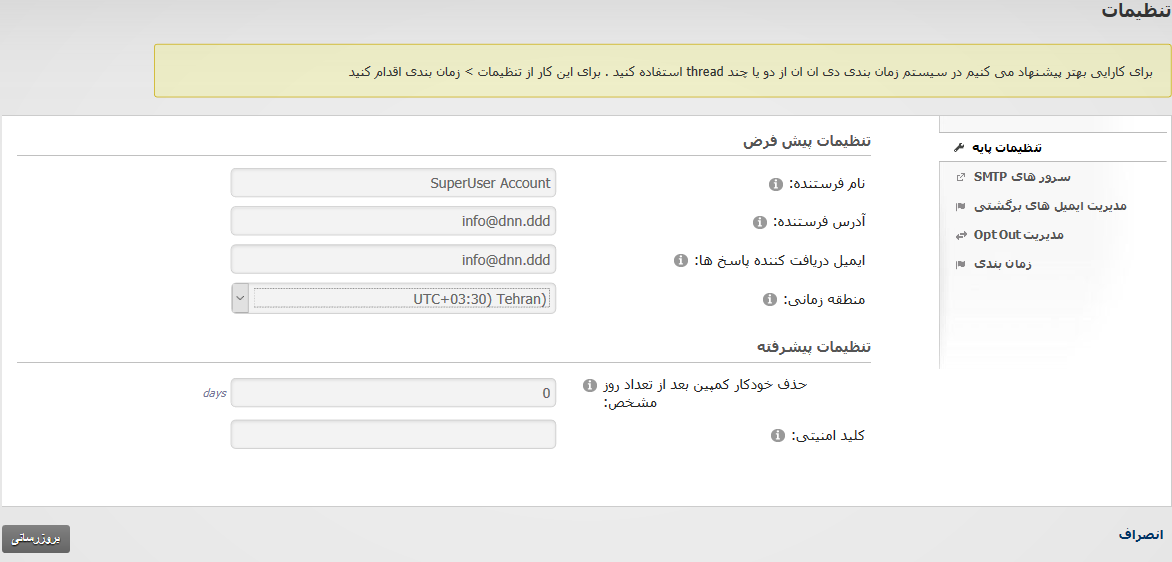1172x562 pixels.
Task: Show help for ایمیل دریافت کننده پاسخ ها
Action: point(681,261)
